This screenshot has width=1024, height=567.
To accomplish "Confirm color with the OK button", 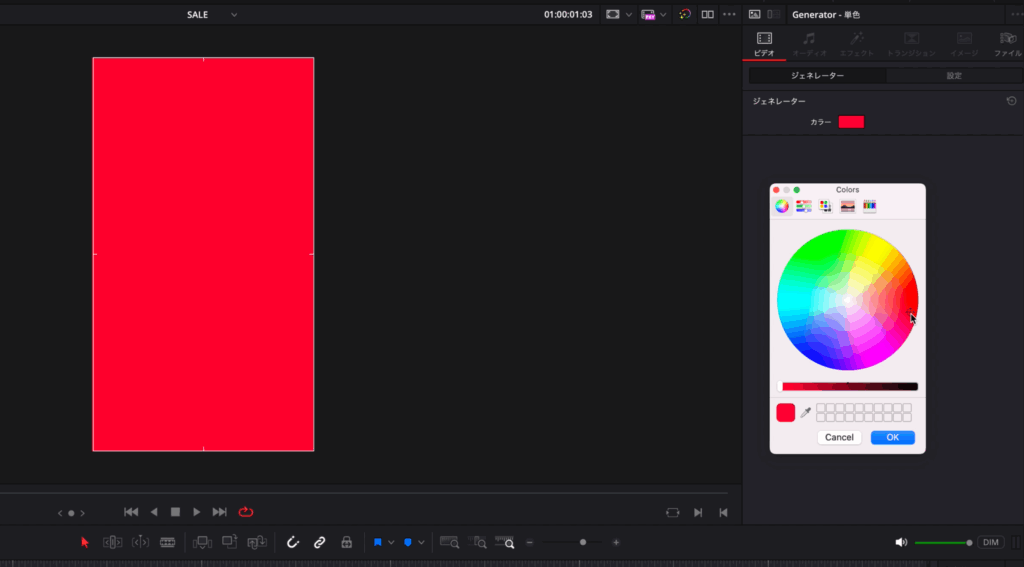I will pyautogui.click(x=892, y=437).
